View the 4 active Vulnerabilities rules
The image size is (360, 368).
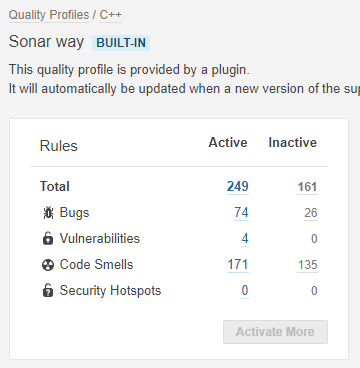[x=245, y=239]
